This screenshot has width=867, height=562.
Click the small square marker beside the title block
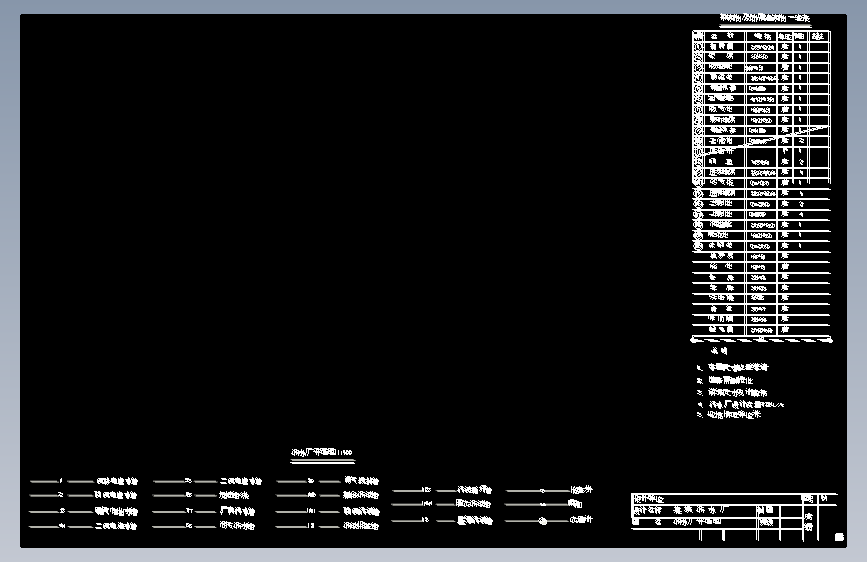tap(839, 537)
